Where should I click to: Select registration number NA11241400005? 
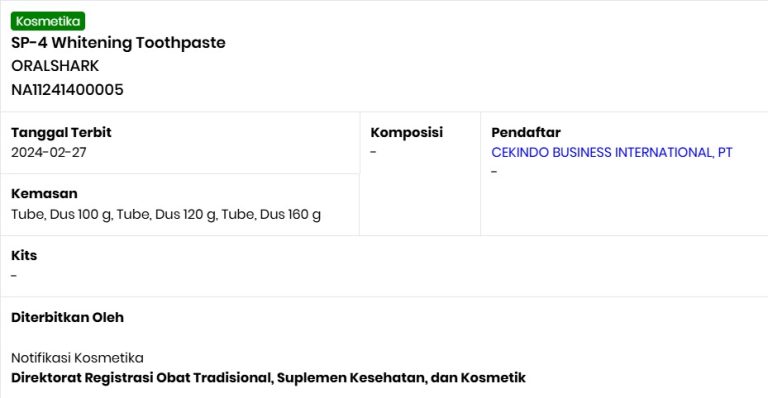click(x=67, y=90)
